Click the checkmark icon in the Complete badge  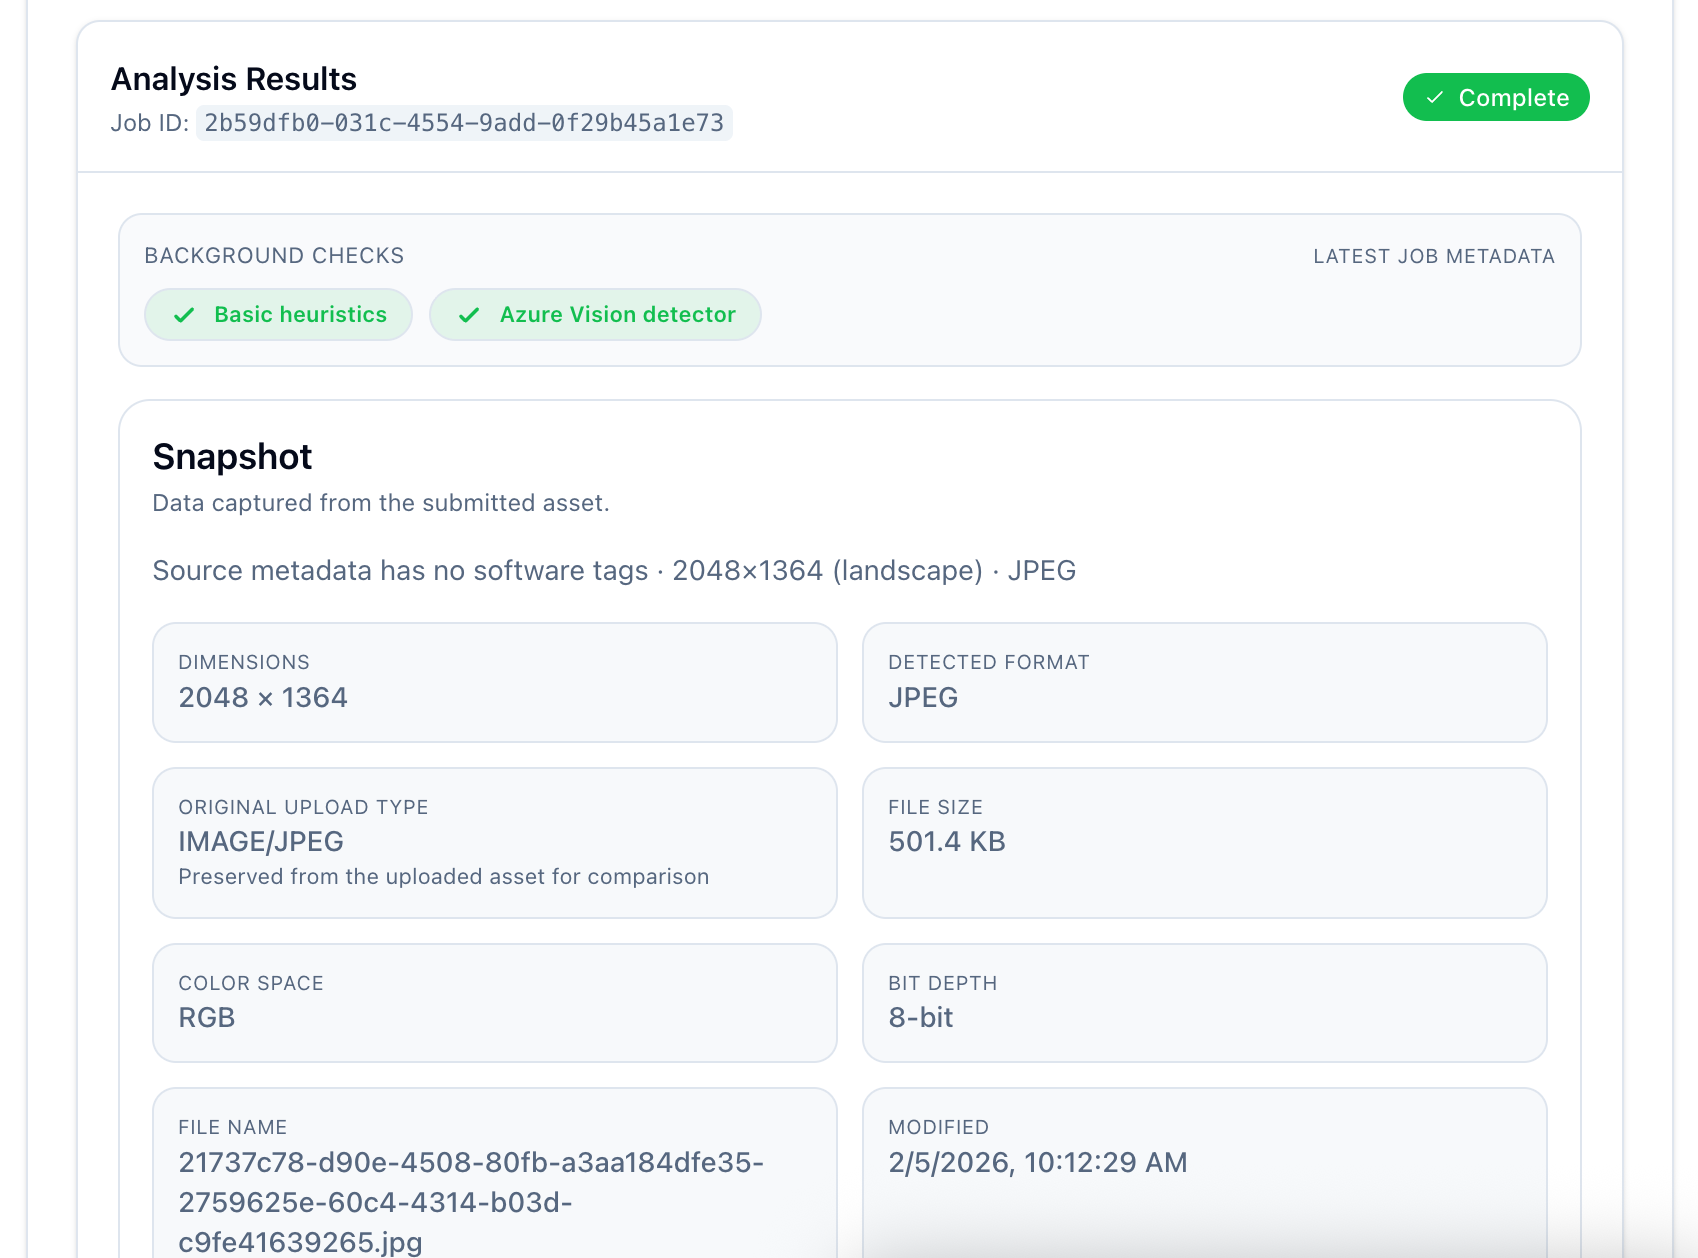point(1435,97)
